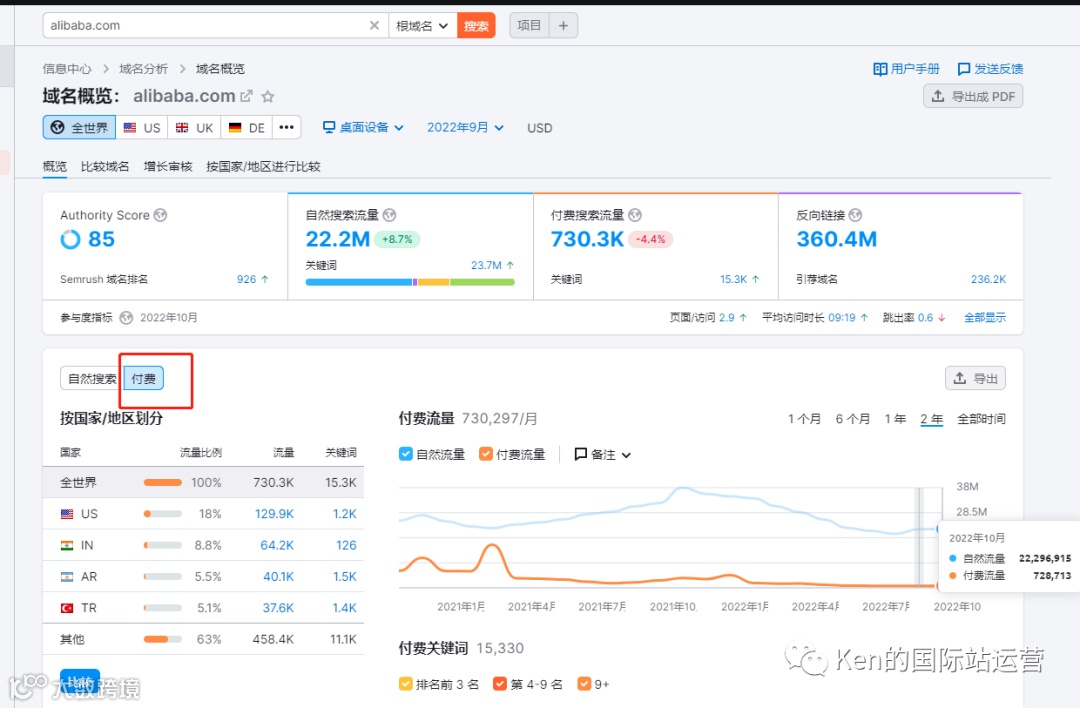1080x708 pixels.
Task: Open the 桌面设备 device dropdown
Action: click(363, 127)
